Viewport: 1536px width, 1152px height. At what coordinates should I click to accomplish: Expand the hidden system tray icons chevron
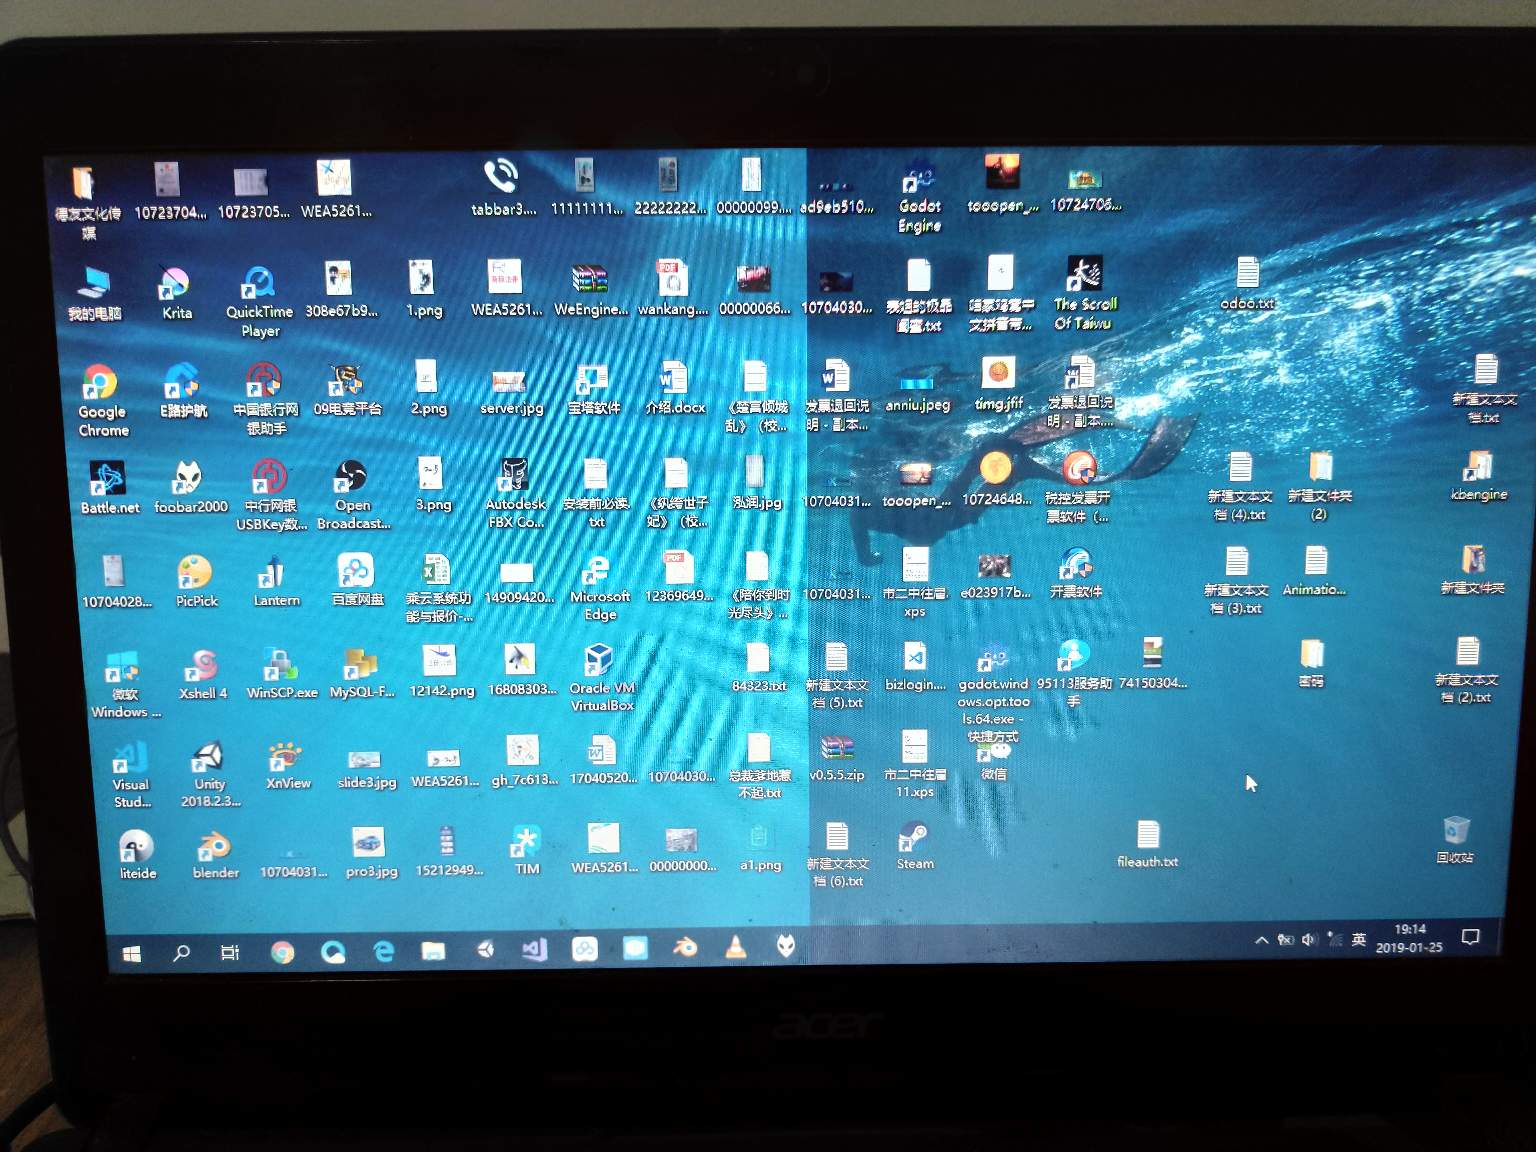pos(1261,940)
